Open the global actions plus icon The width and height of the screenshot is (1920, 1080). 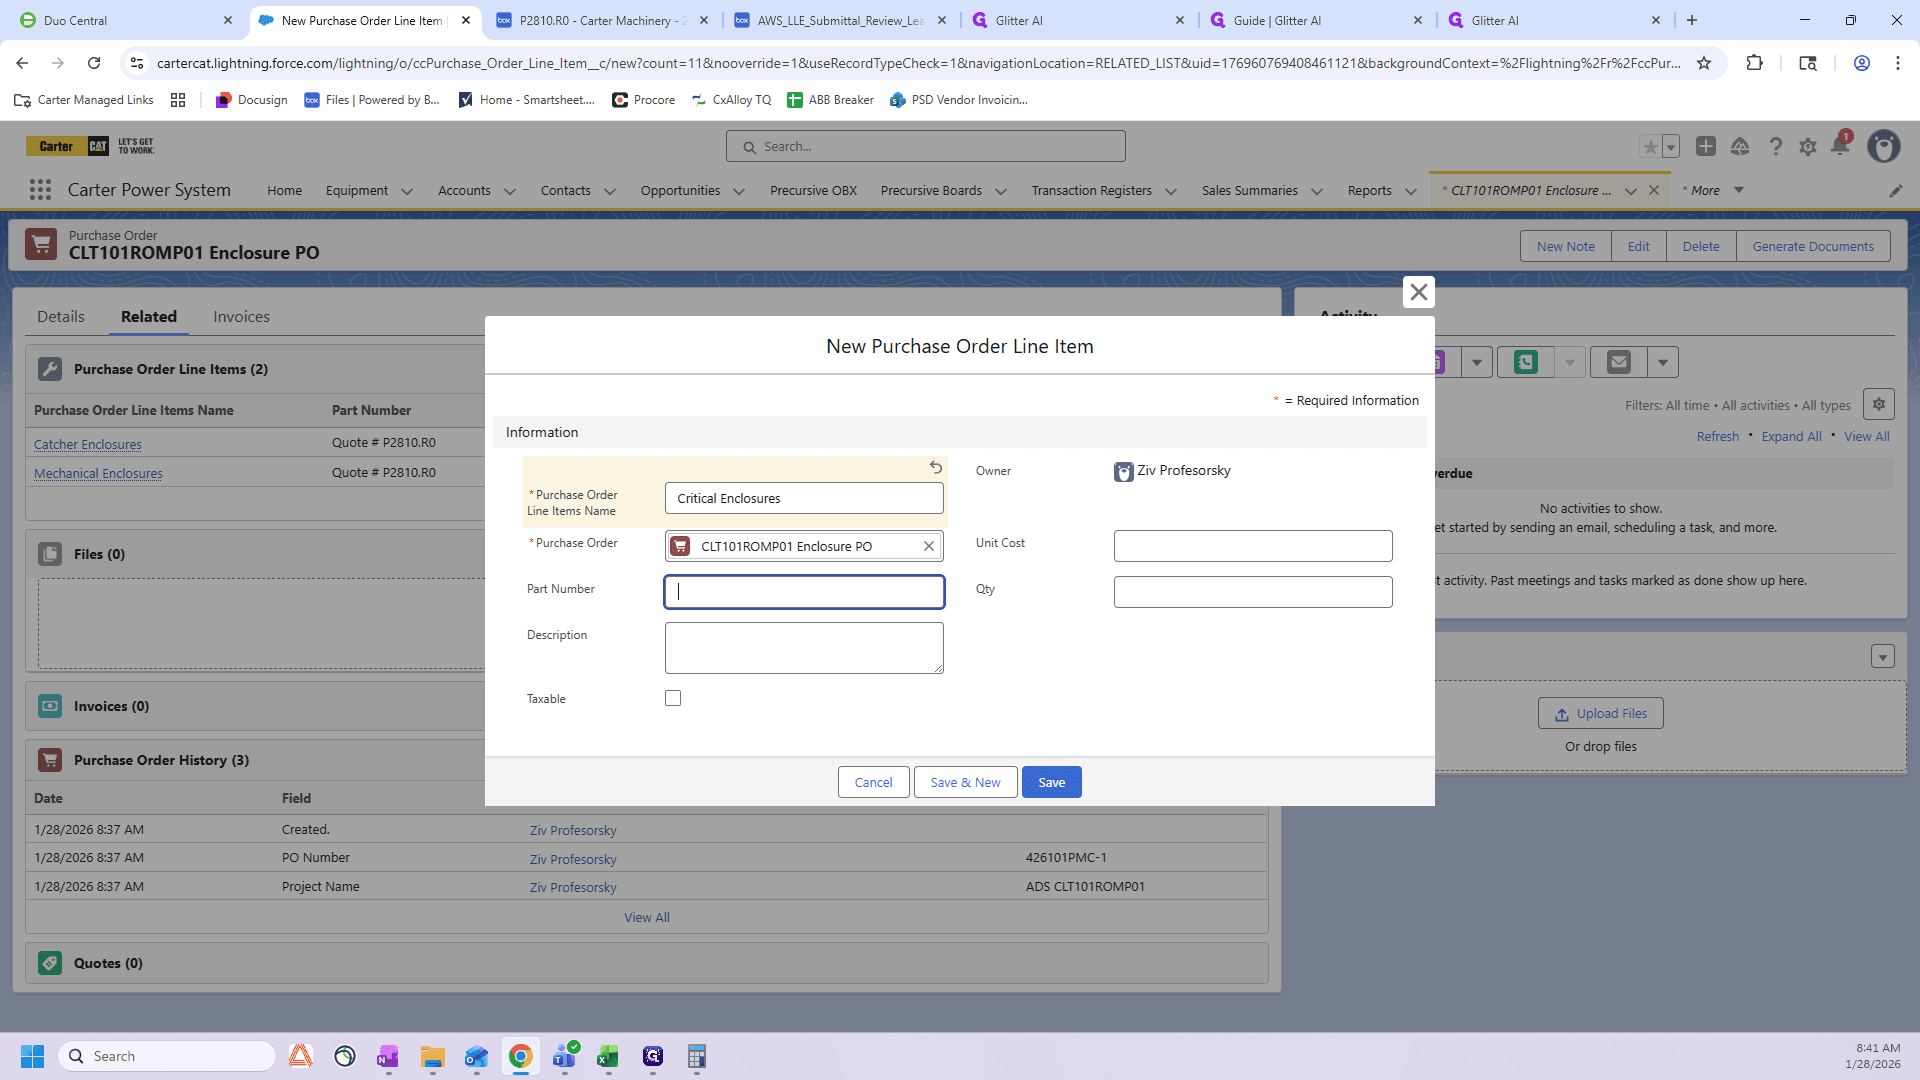1706,146
